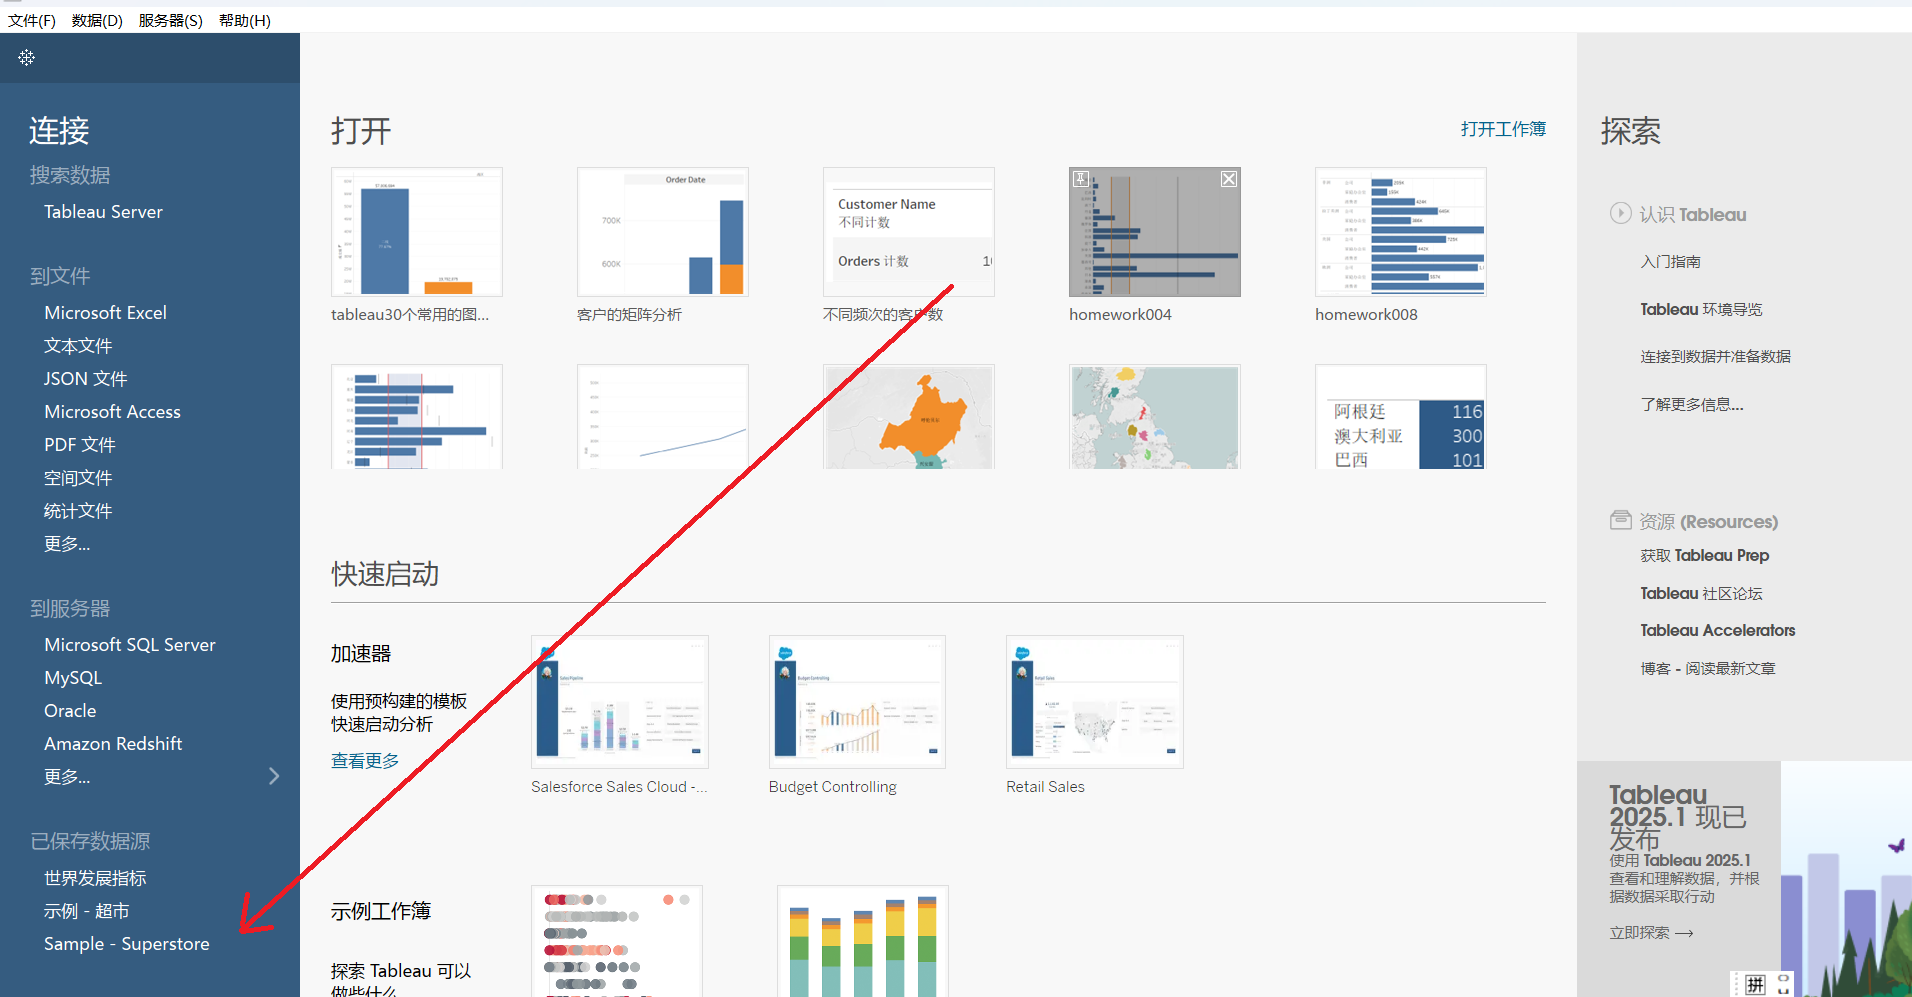Click 了解更多信息... link
Image resolution: width=1912 pixels, height=997 pixels.
pos(1691,405)
